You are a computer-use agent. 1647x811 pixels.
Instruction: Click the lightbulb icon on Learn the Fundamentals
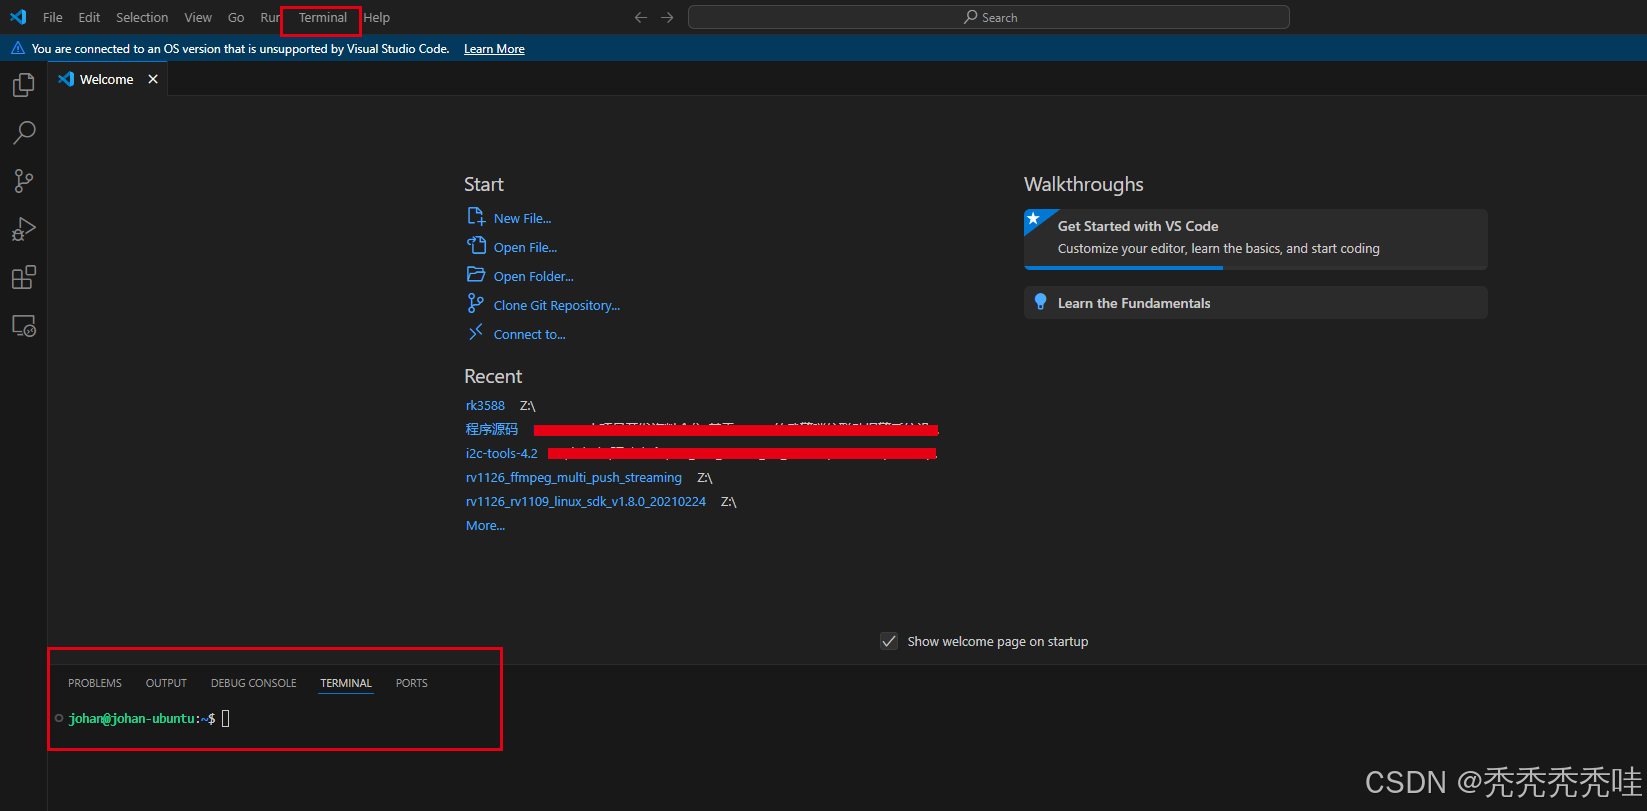click(x=1040, y=302)
